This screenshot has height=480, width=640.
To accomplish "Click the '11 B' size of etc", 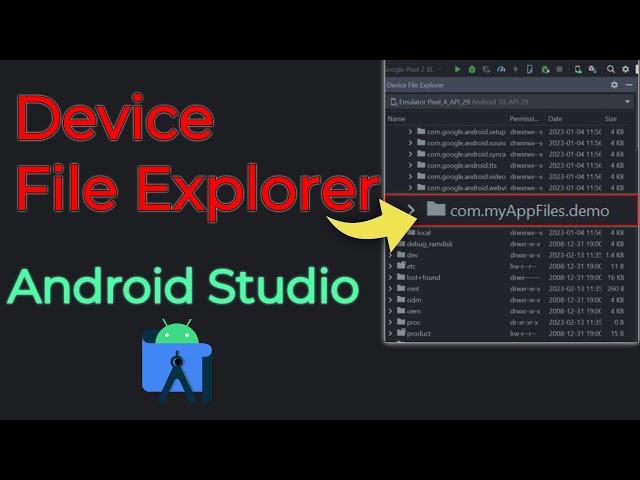I will tap(617, 266).
